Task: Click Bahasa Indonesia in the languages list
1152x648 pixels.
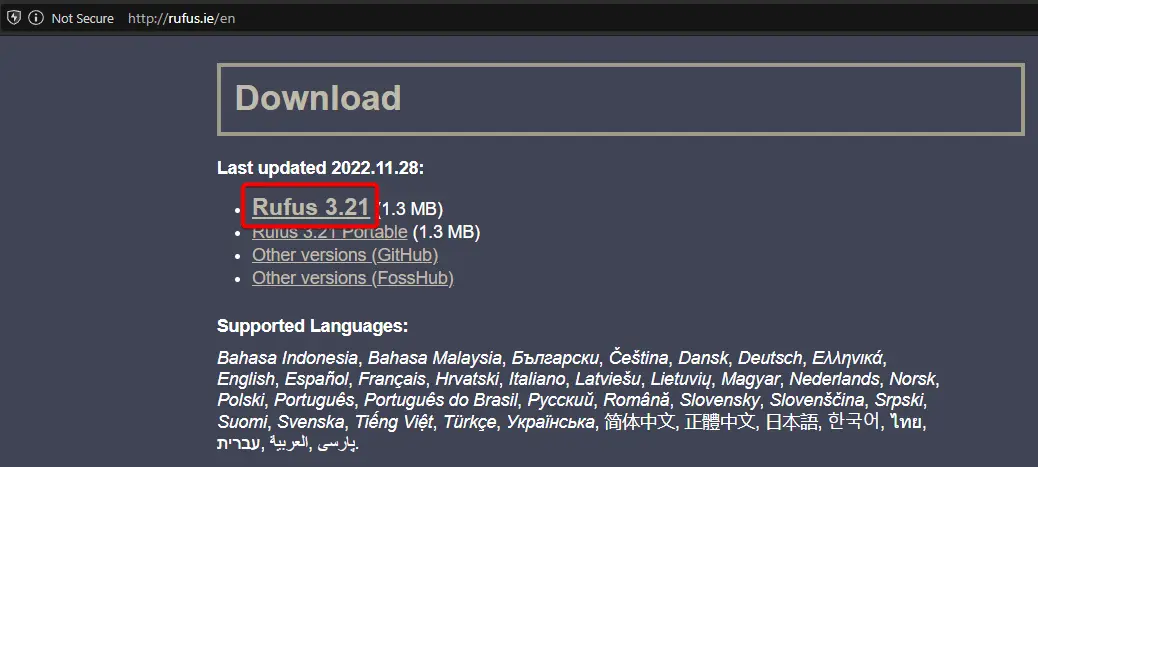Action: (287, 358)
